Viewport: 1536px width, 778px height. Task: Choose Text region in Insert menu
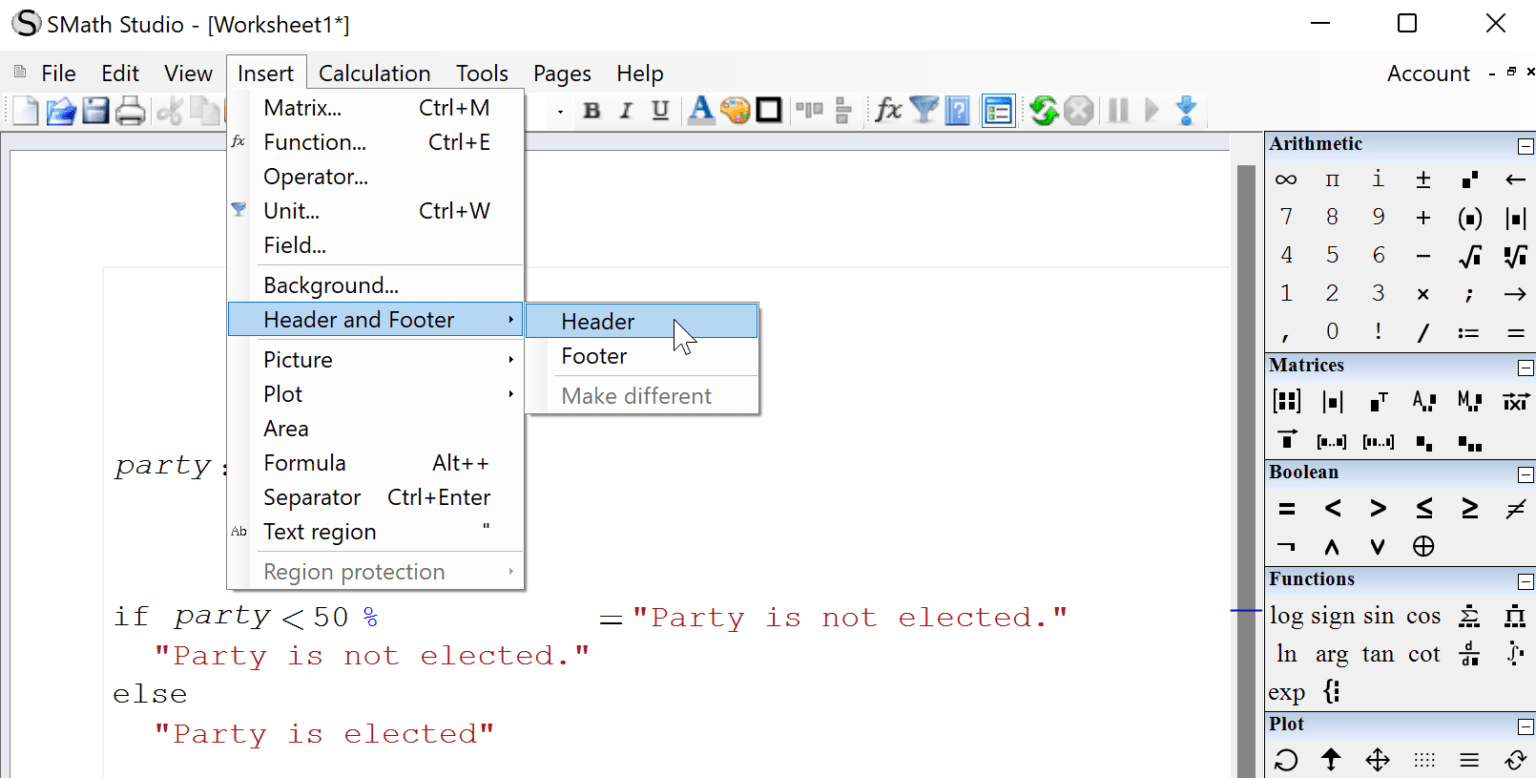pyautogui.click(x=320, y=532)
